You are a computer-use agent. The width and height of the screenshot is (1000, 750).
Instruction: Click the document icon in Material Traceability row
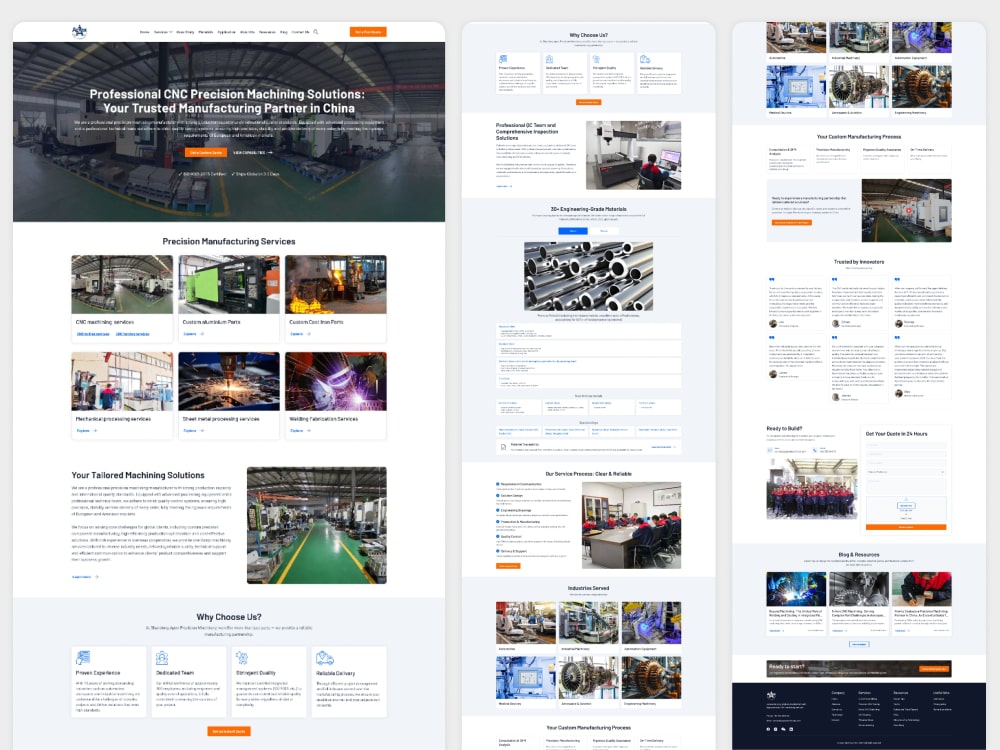(503, 447)
